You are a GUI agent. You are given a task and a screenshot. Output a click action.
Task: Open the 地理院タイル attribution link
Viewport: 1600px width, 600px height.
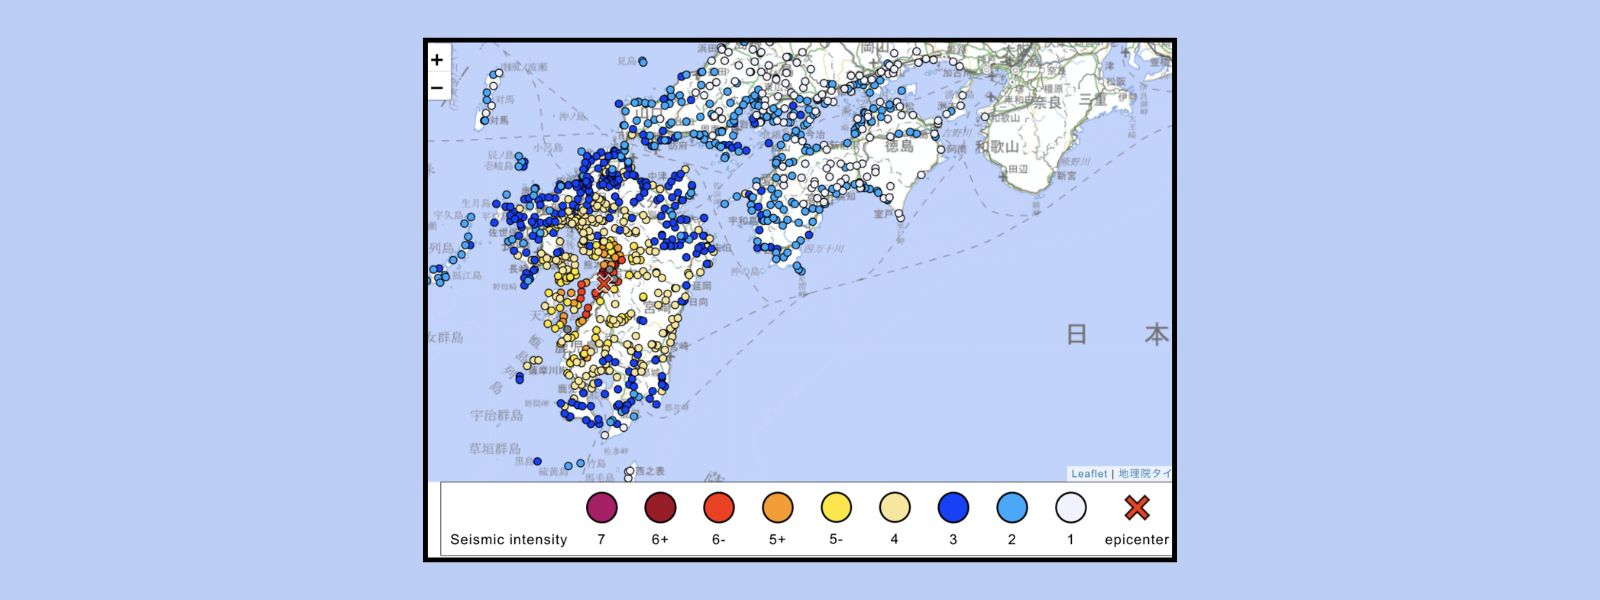[1144, 474]
